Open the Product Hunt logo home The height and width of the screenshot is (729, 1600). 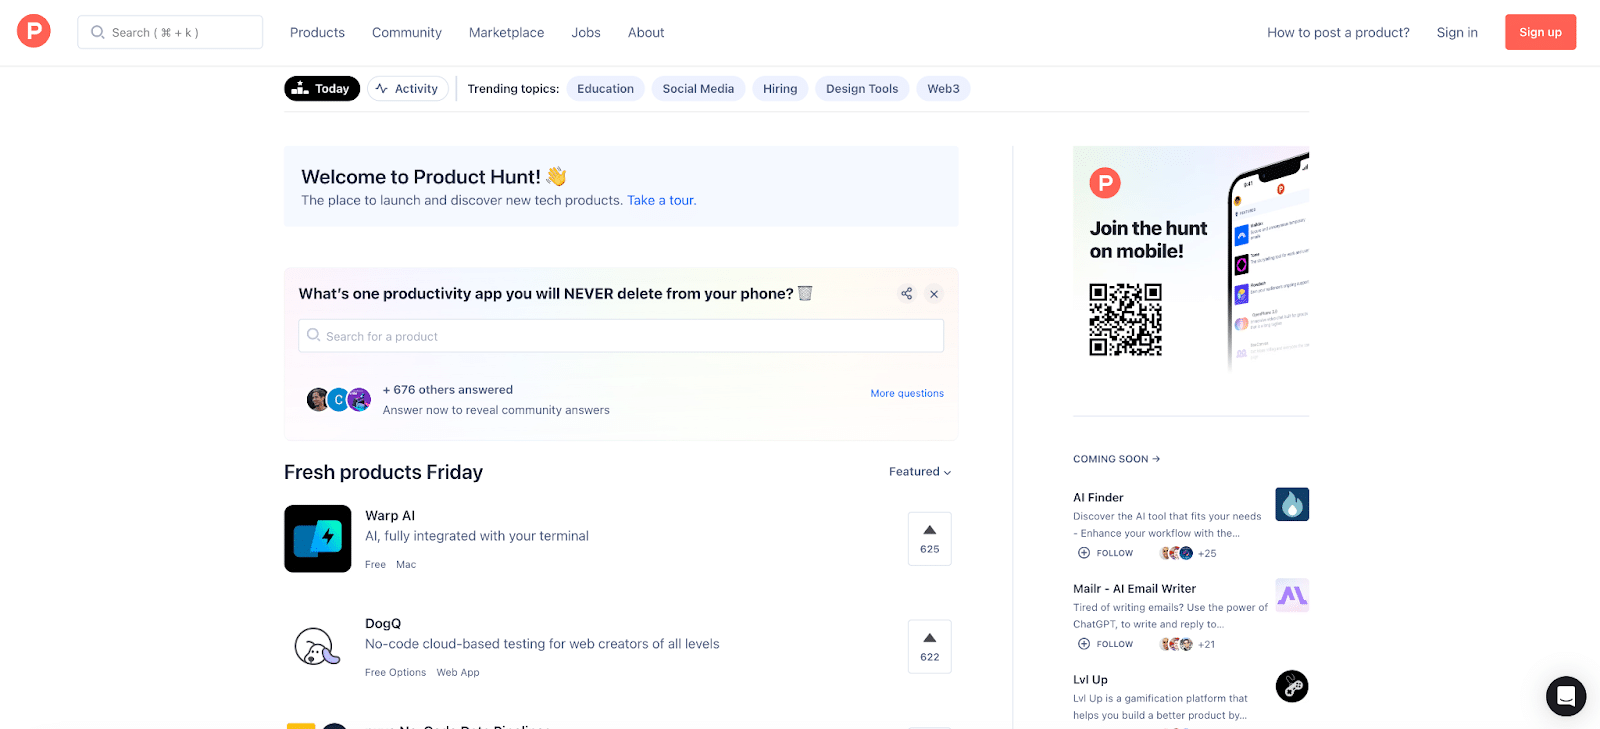pyautogui.click(x=34, y=32)
